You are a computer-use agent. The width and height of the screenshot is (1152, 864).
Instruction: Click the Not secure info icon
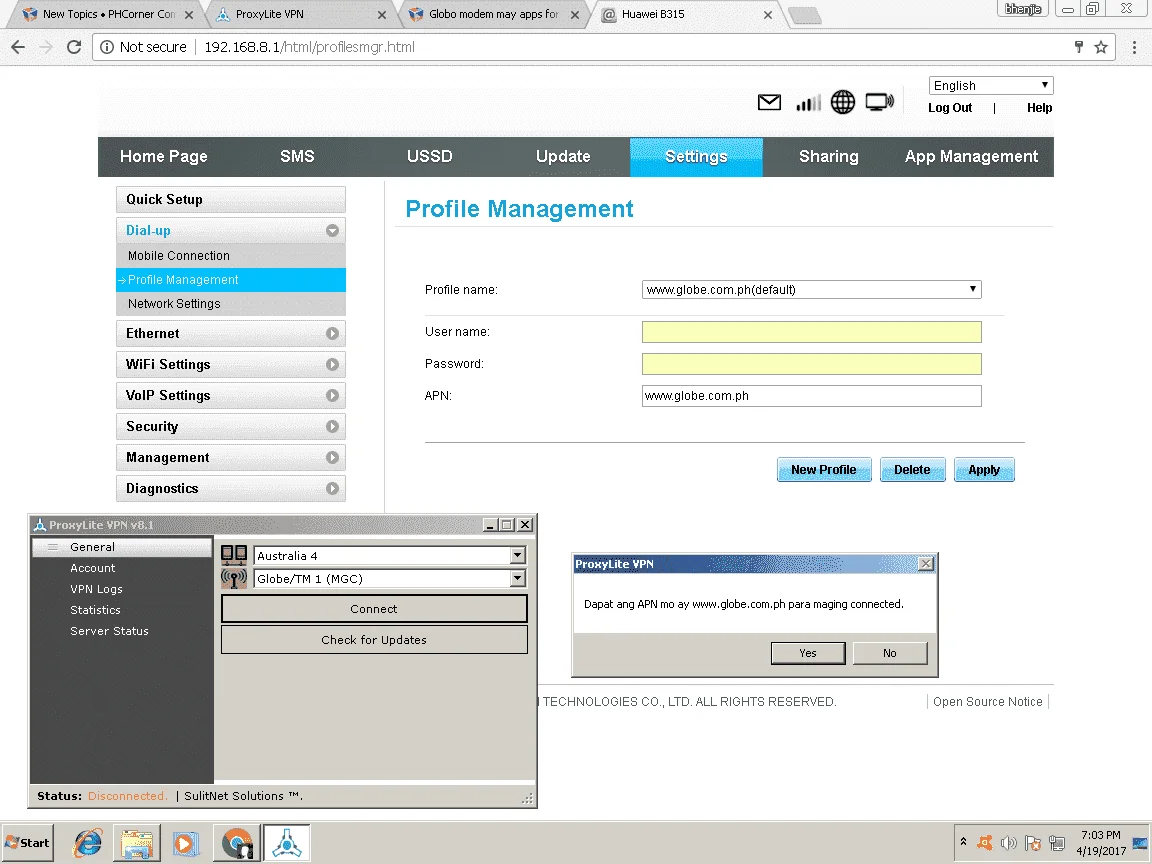[x=107, y=47]
